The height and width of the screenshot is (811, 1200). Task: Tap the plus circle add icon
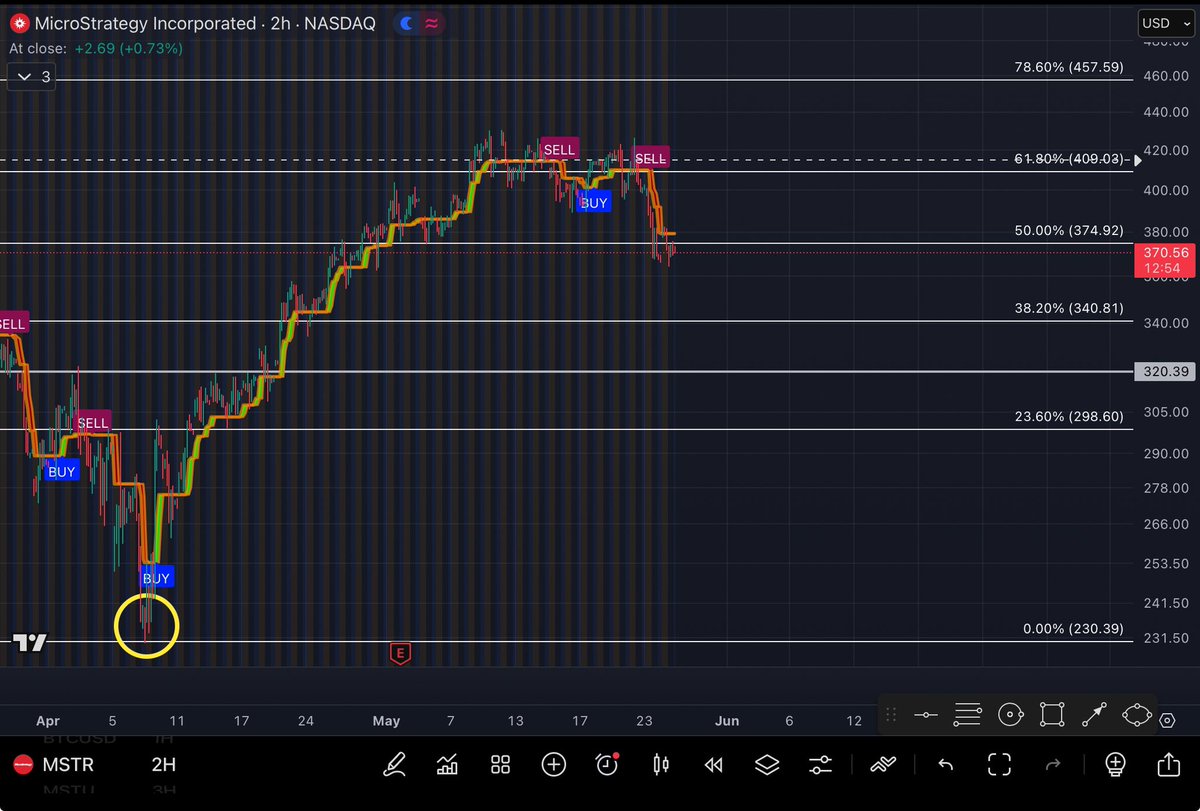553,765
